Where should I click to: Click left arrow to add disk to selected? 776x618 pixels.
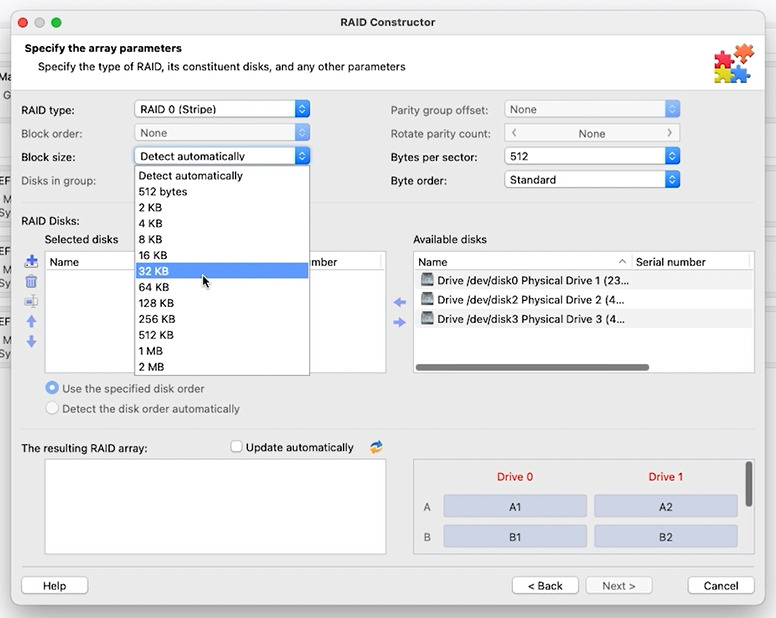click(400, 302)
